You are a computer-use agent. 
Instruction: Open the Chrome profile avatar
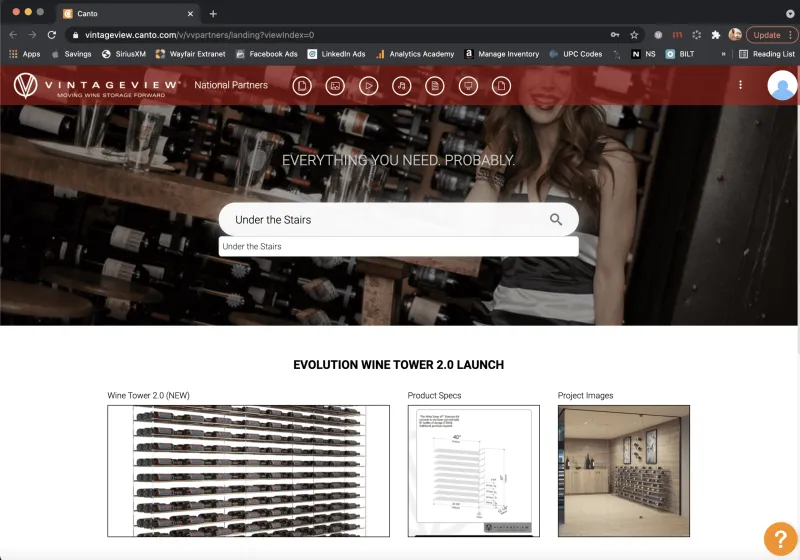(x=735, y=35)
